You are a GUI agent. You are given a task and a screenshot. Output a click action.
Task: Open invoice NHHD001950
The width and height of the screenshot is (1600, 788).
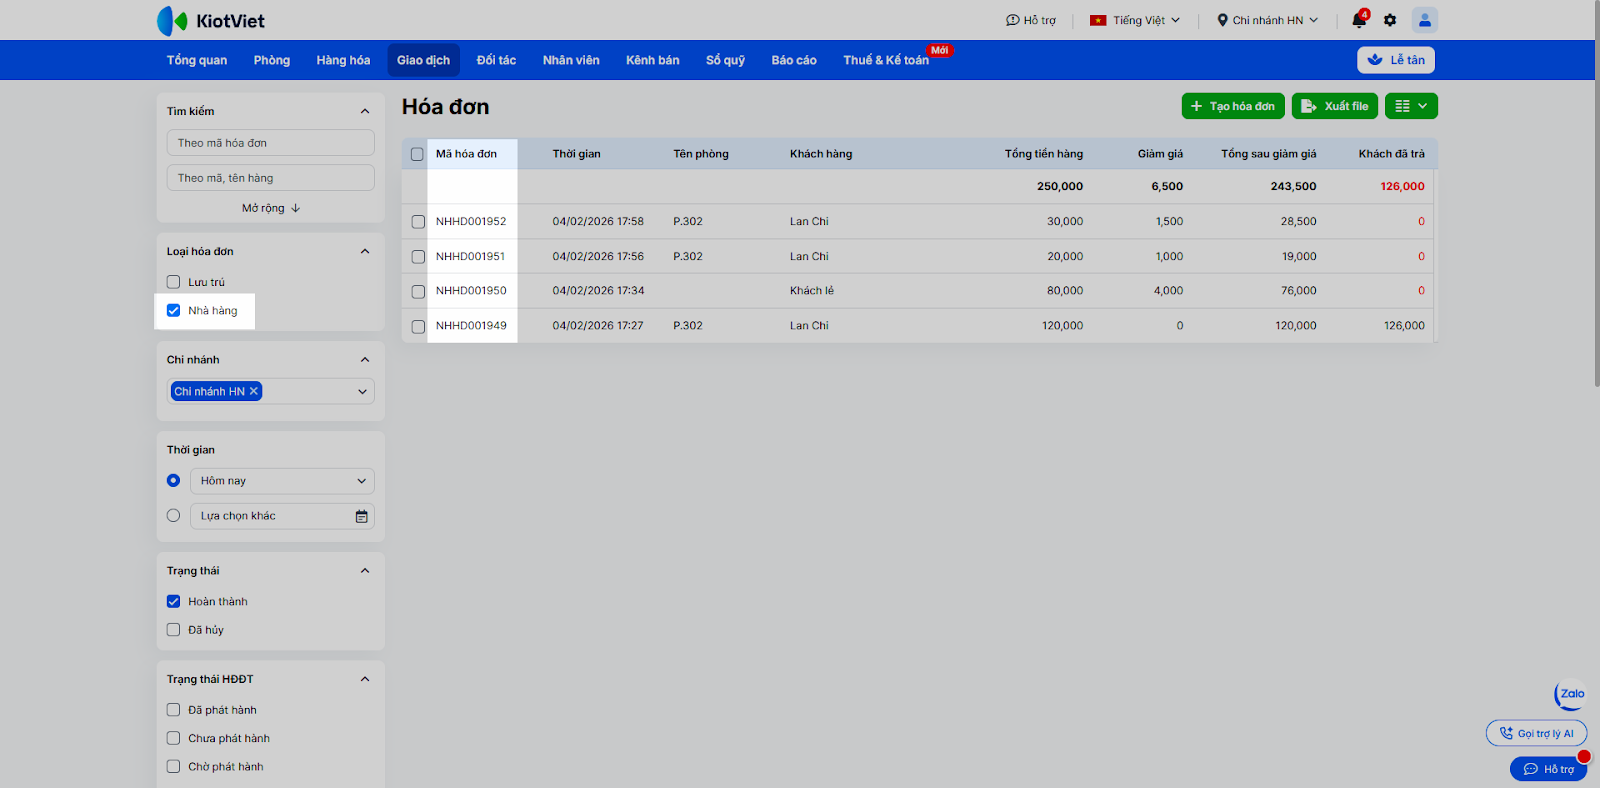tap(471, 291)
